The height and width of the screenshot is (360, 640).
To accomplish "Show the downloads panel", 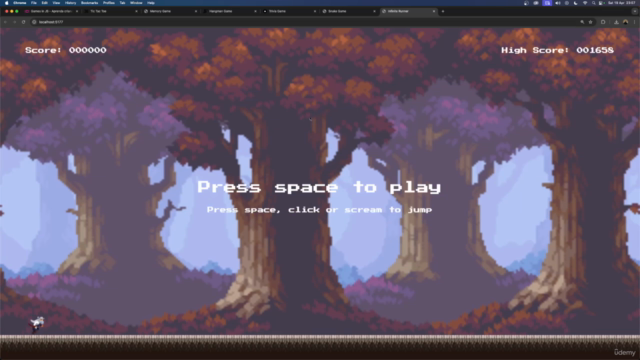I will 616,22.
